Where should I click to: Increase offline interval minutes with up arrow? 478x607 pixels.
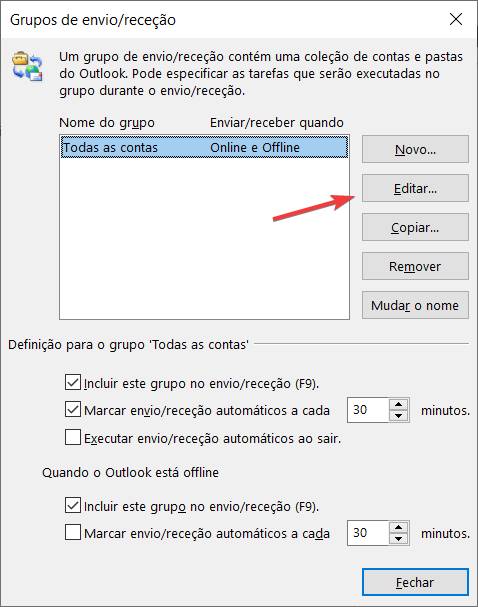click(x=399, y=528)
